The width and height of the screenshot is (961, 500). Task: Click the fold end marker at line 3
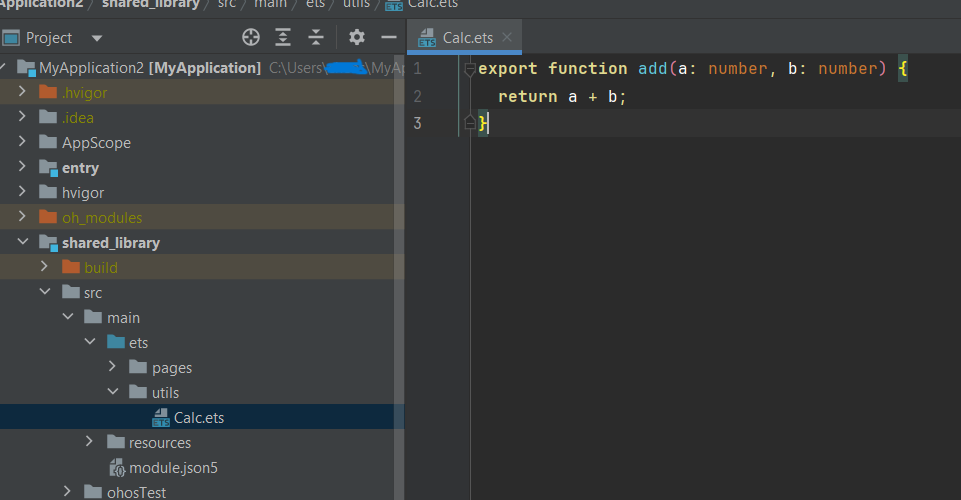pyautogui.click(x=469, y=122)
